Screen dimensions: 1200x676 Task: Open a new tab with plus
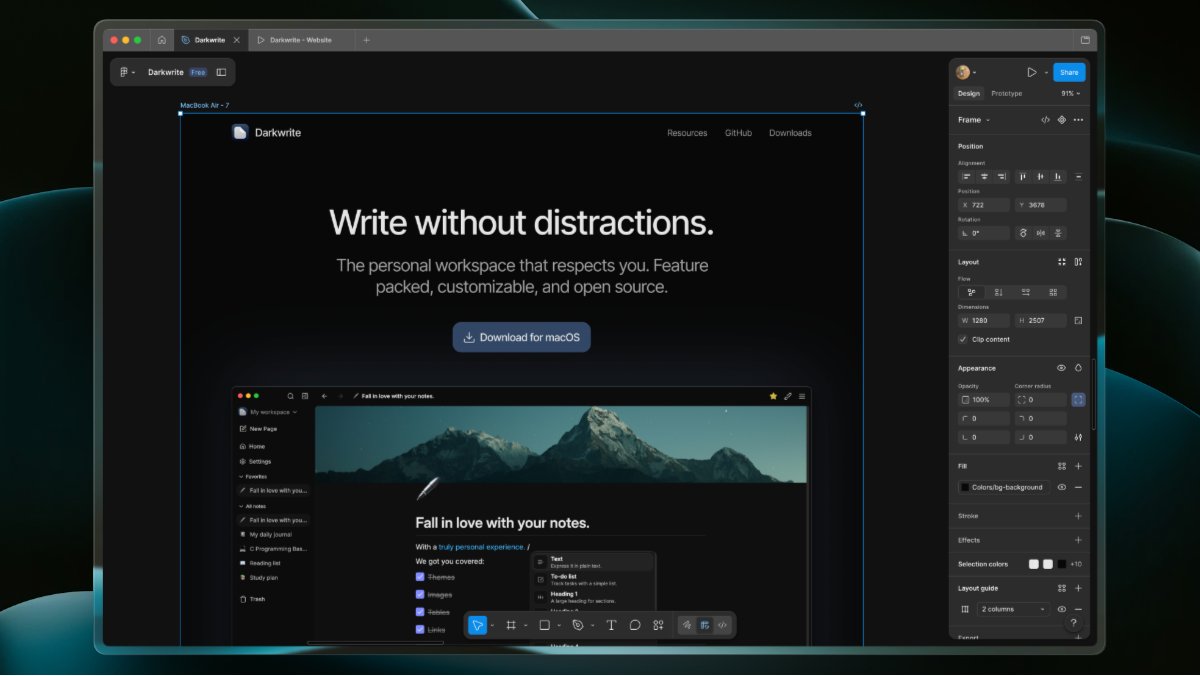366,40
